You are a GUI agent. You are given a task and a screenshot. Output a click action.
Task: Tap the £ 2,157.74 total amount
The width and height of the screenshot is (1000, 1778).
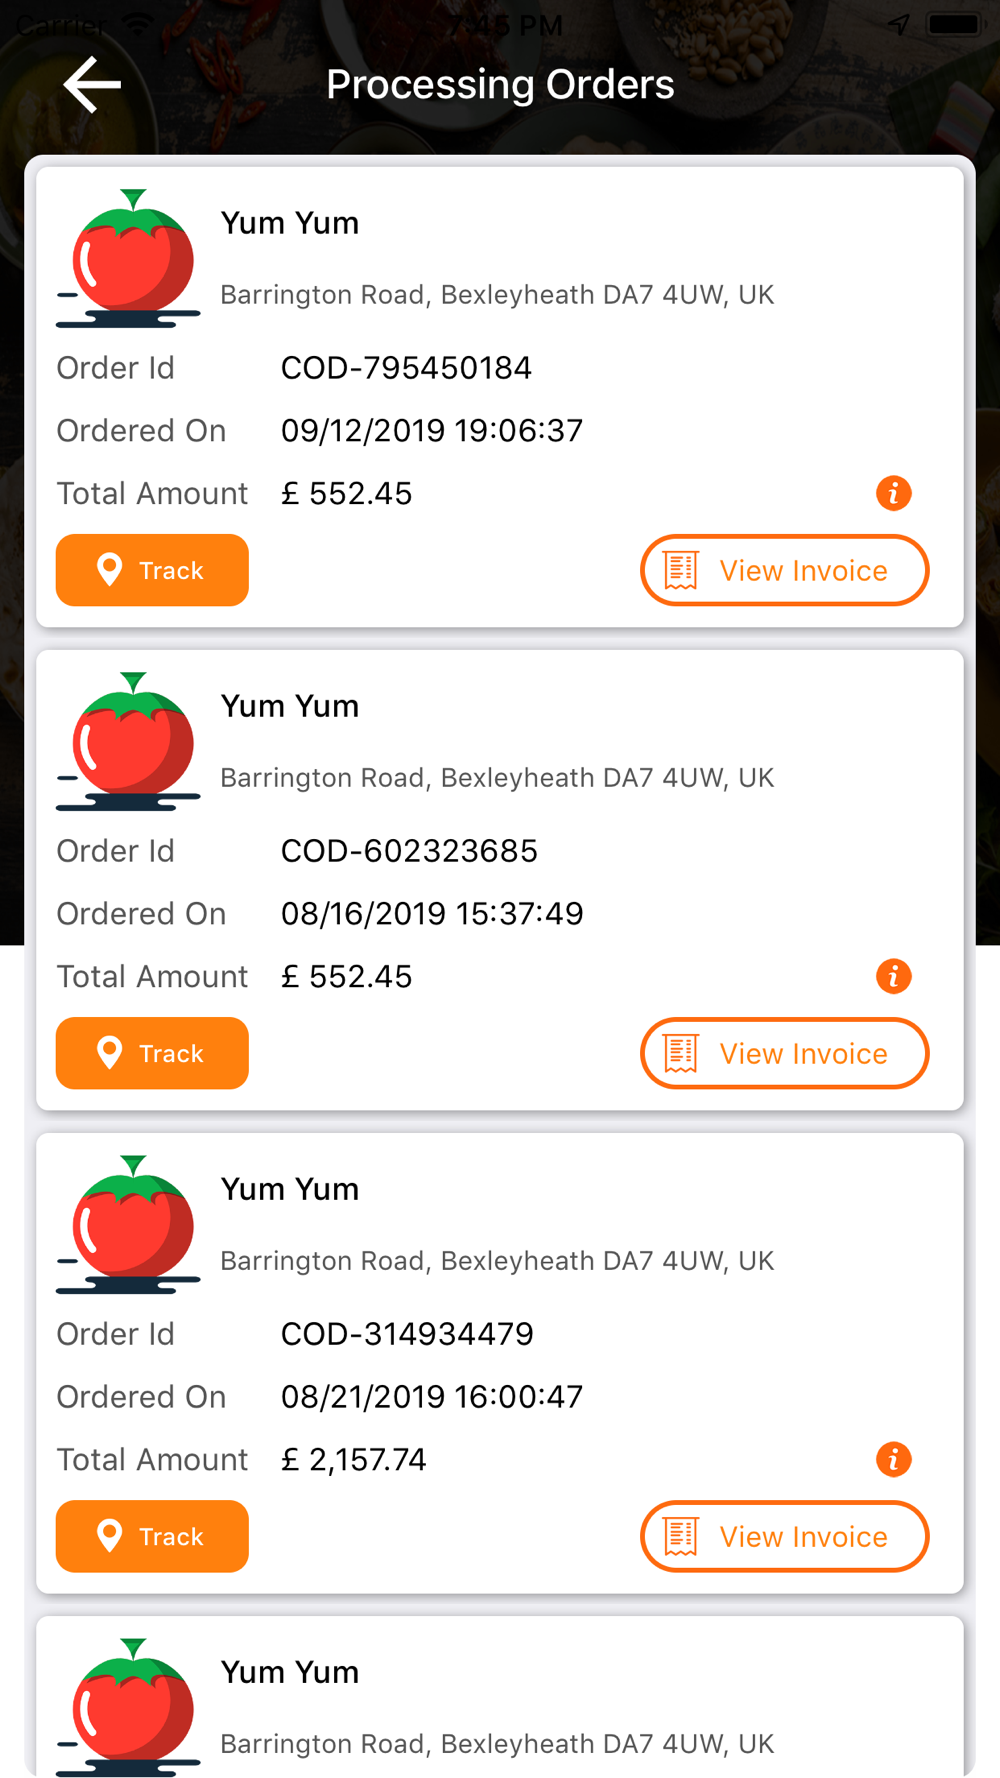click(x=353, y=1460)
